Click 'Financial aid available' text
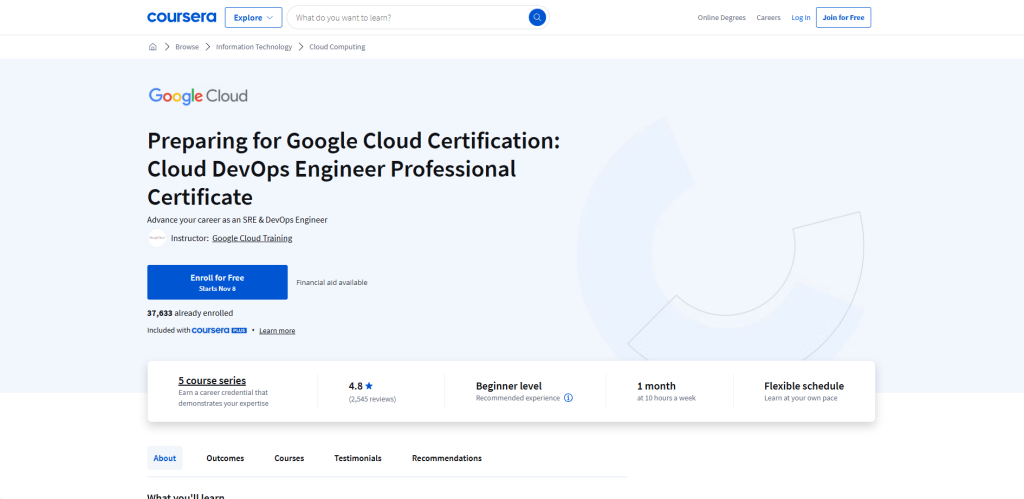This screenshot has height=499, width=1024. point(332,283)
